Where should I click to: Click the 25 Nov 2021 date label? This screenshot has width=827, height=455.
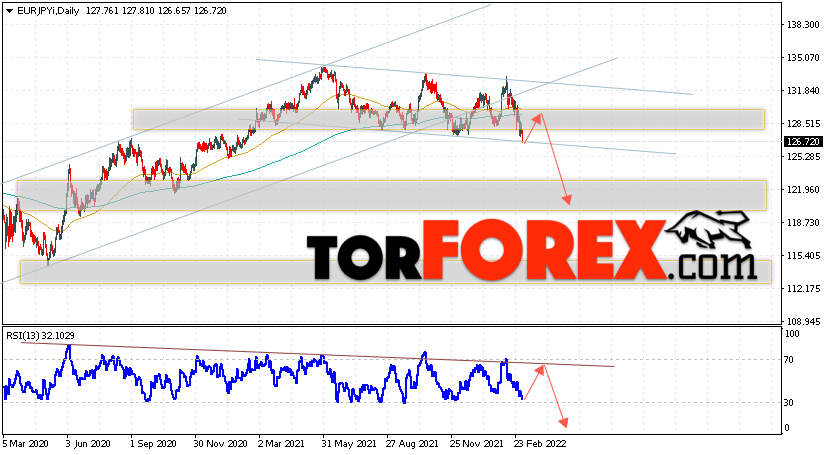tap(477, 443)
